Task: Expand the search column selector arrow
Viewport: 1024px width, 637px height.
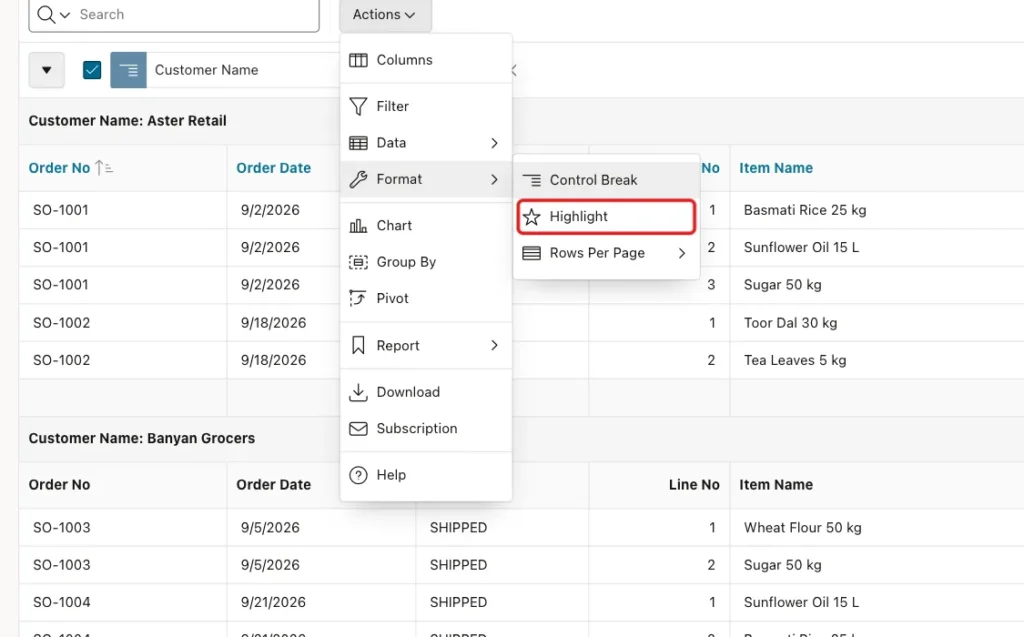Action: point(65,14)
